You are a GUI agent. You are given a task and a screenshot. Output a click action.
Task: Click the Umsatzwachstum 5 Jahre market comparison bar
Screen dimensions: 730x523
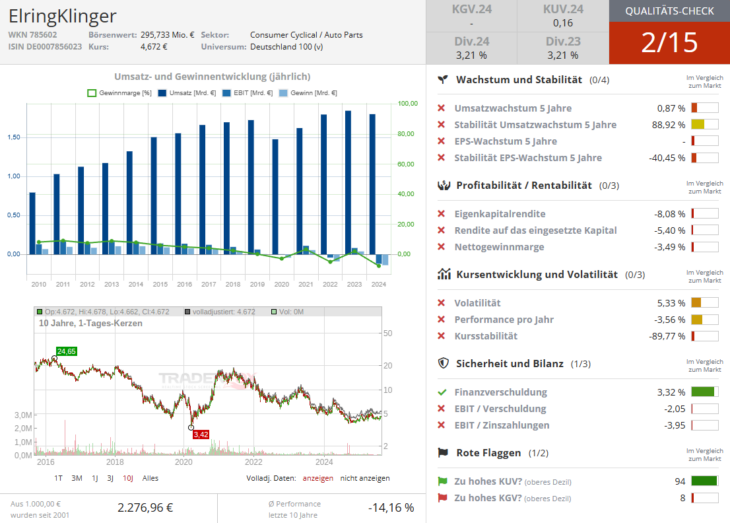tap(705, 108)
